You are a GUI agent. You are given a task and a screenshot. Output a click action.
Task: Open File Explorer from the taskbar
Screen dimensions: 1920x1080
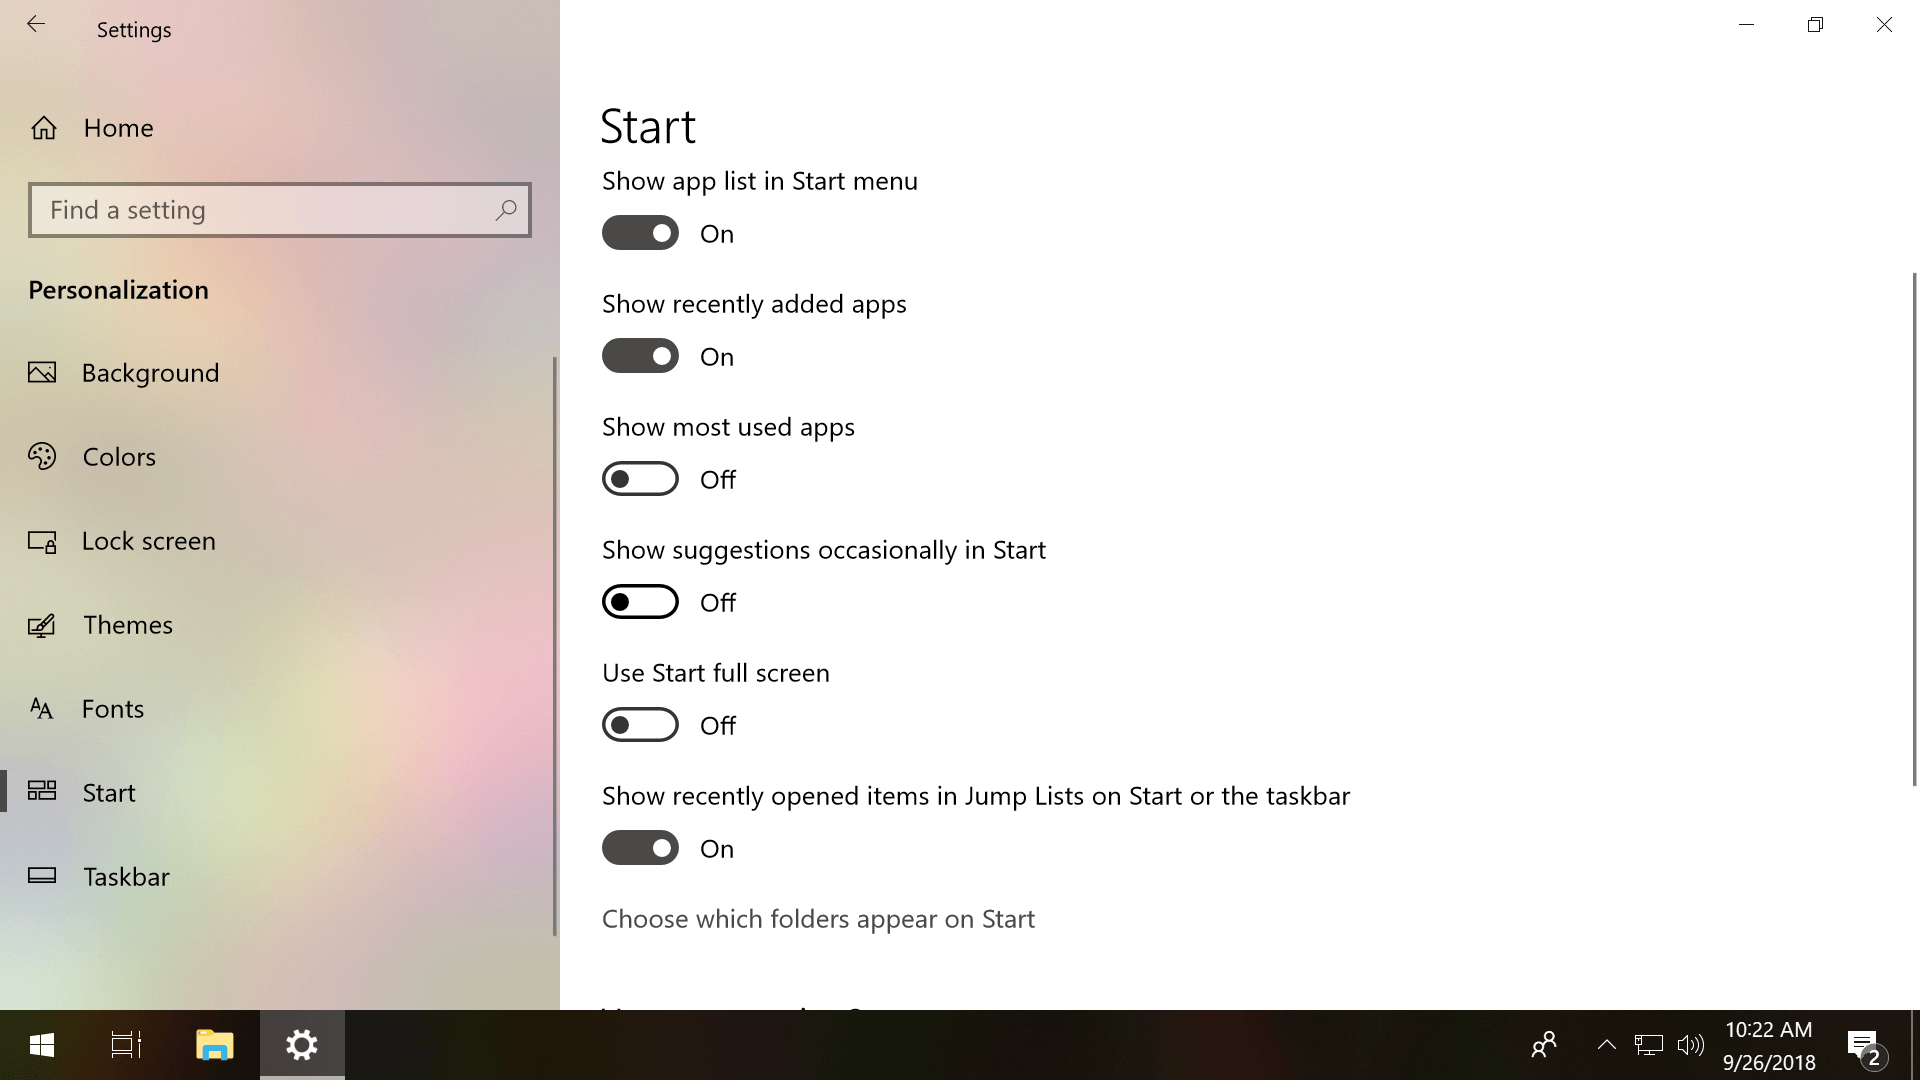(x=214, y=1045)
